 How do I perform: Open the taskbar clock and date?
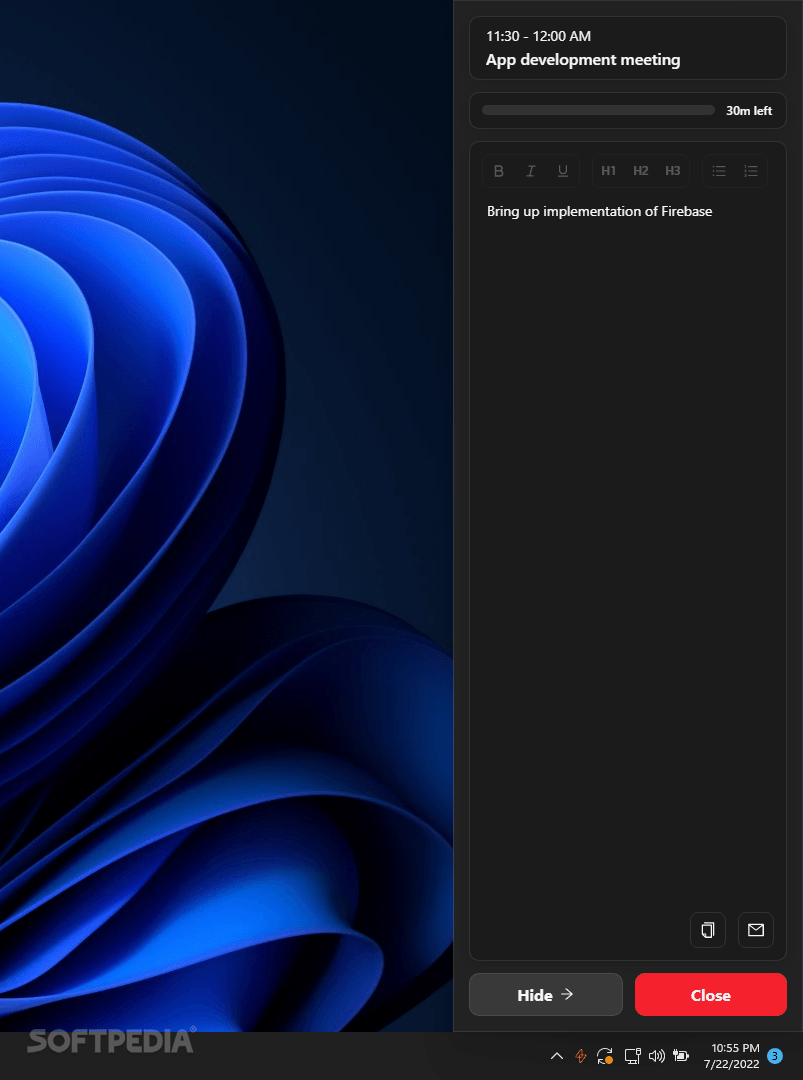tap(731, 1056)
